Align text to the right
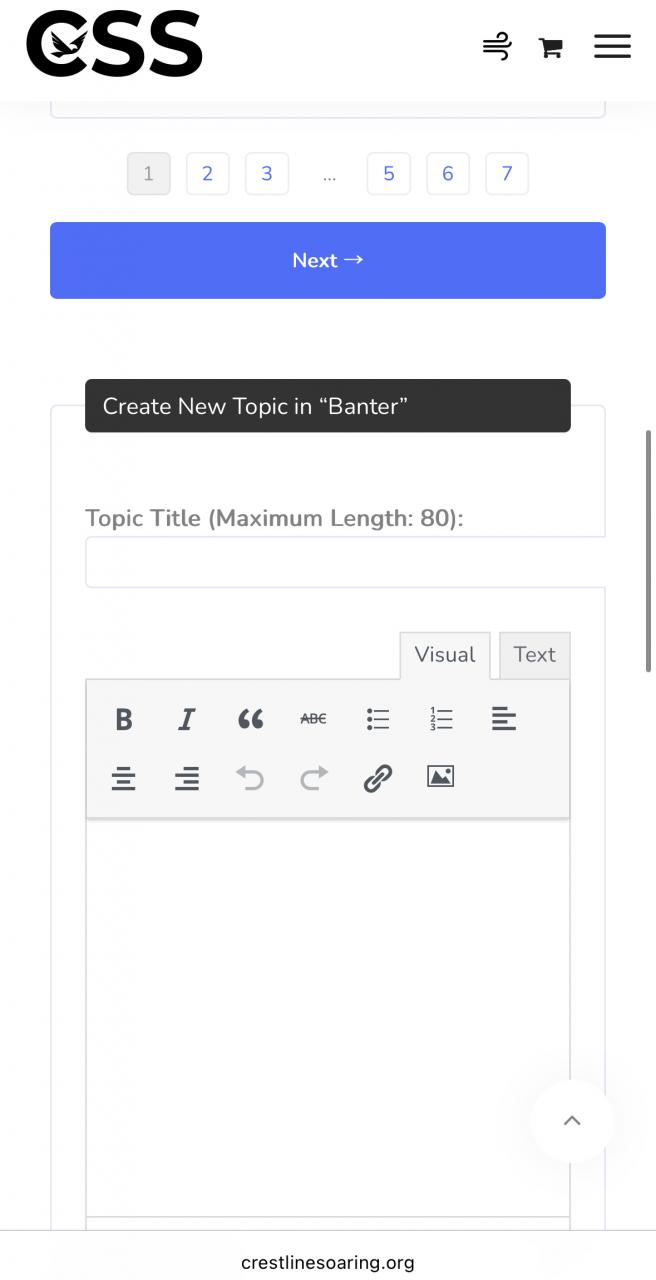 186,778
